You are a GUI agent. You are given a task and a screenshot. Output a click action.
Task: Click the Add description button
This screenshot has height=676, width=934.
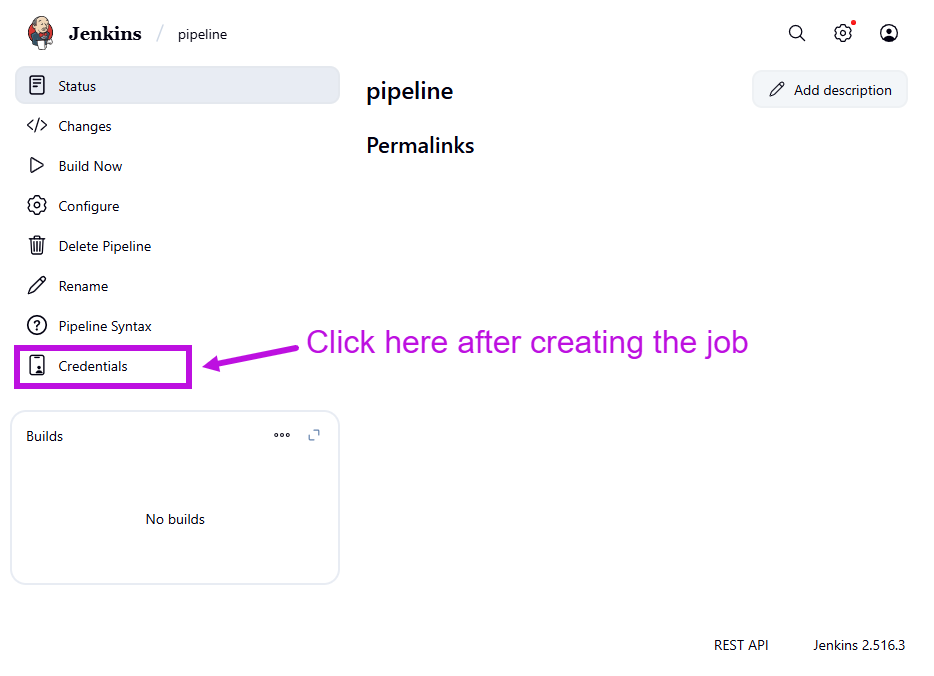tap(830, 90)
